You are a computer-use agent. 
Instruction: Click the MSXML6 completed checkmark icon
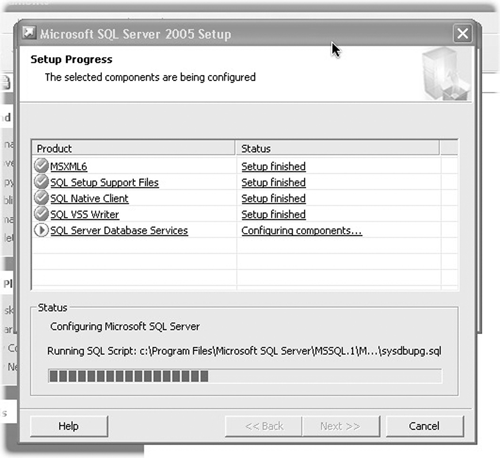click(41, 166)
